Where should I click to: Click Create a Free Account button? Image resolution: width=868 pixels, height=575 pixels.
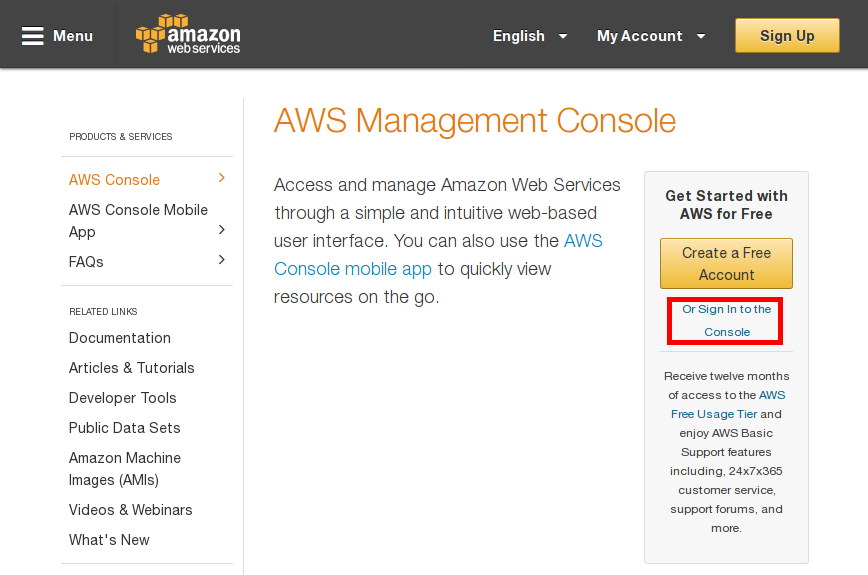(x=726, y=264)
